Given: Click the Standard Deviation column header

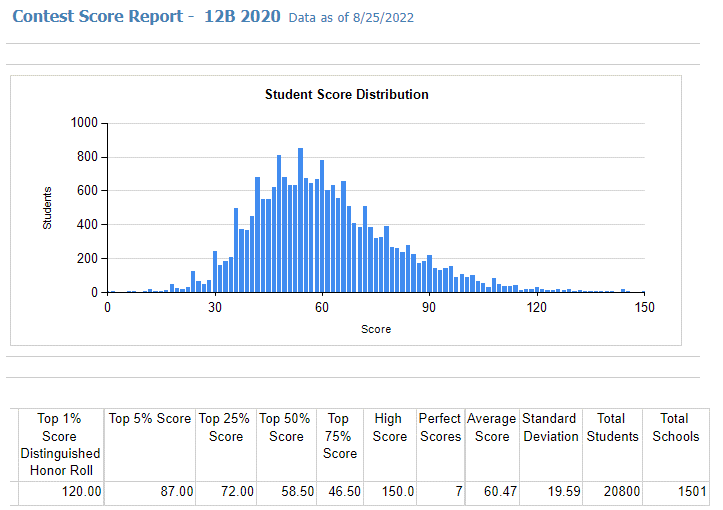Looking at the screenshot, I should coord(550,427).
